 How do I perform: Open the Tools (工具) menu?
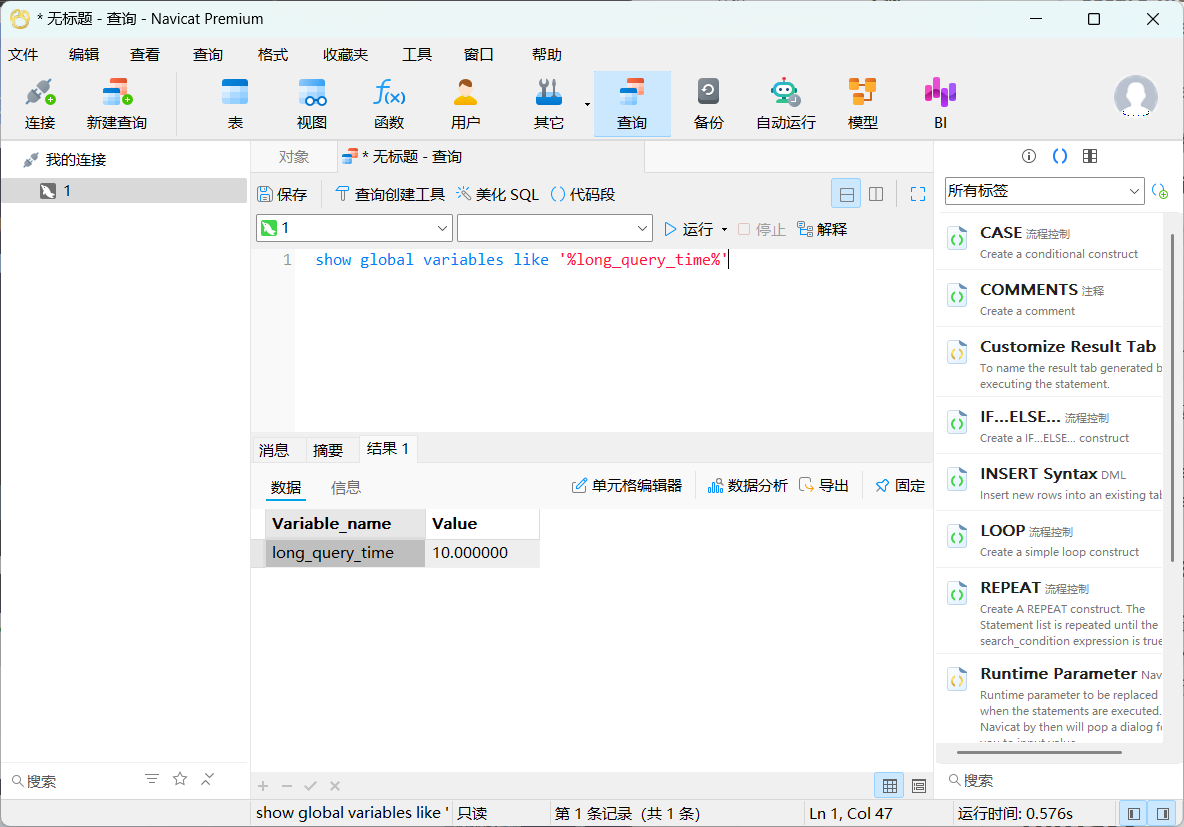(416, 55)
